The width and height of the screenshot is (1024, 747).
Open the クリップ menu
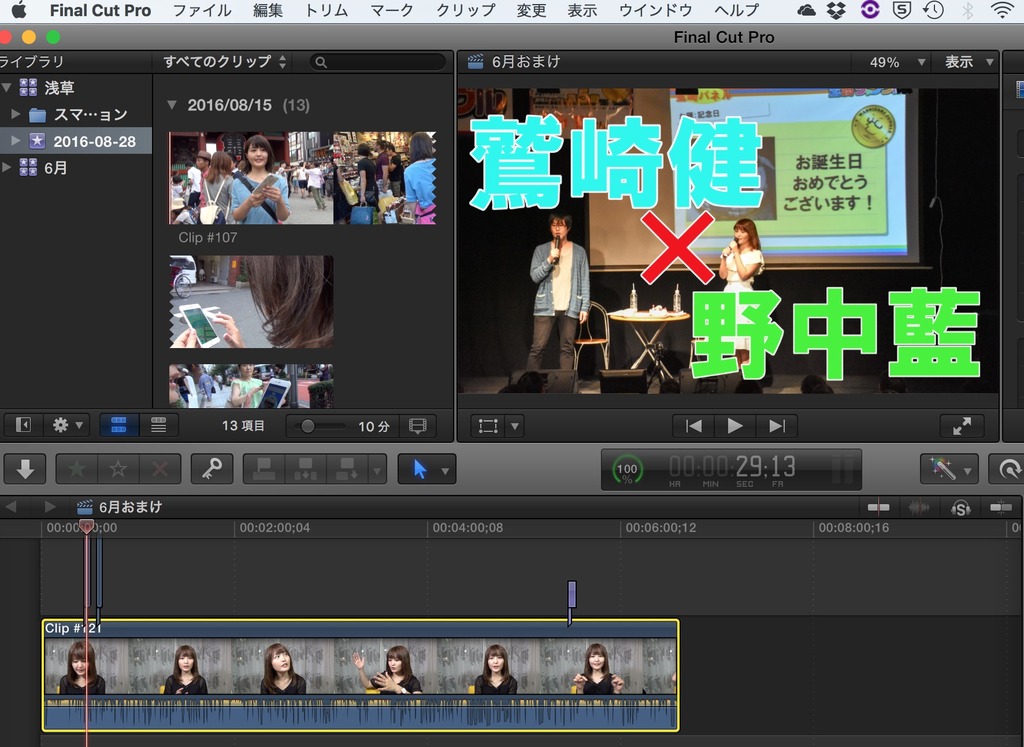pos(465,10)
